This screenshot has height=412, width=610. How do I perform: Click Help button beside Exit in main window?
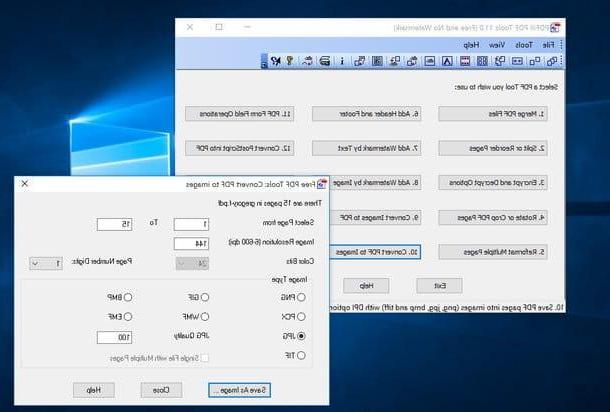(366, 286)
